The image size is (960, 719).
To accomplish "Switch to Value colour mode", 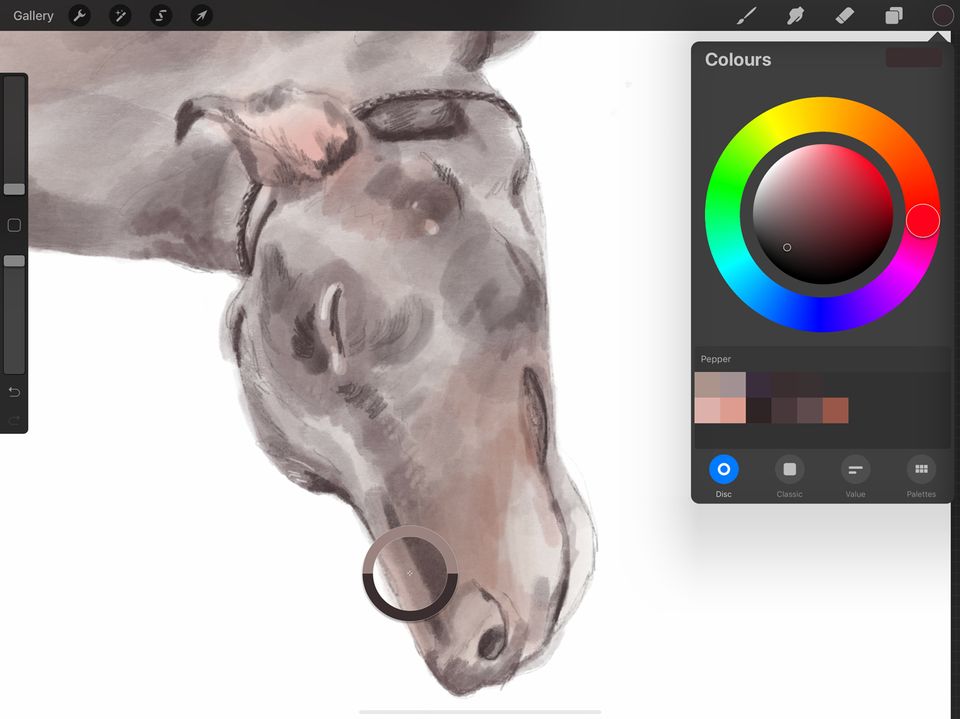I will [x=855, y=471].
